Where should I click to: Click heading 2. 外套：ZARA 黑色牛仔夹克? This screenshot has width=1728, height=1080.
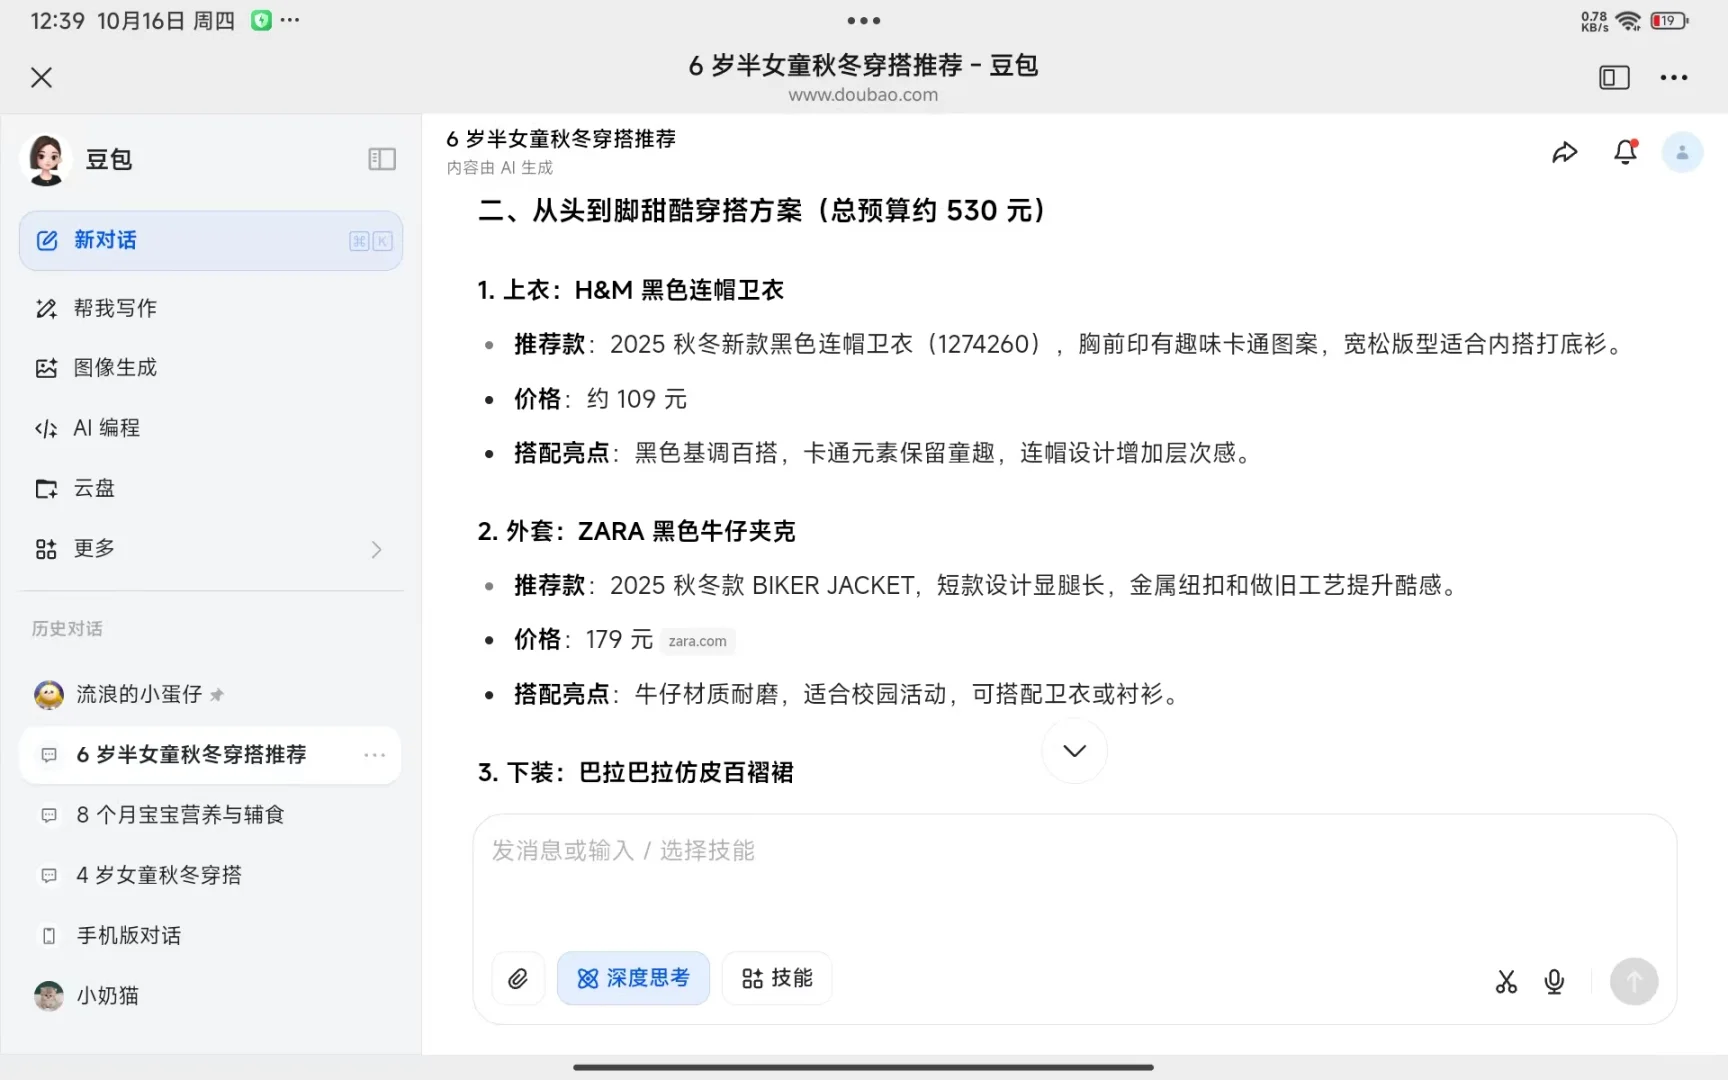click(x=636, y=531)
